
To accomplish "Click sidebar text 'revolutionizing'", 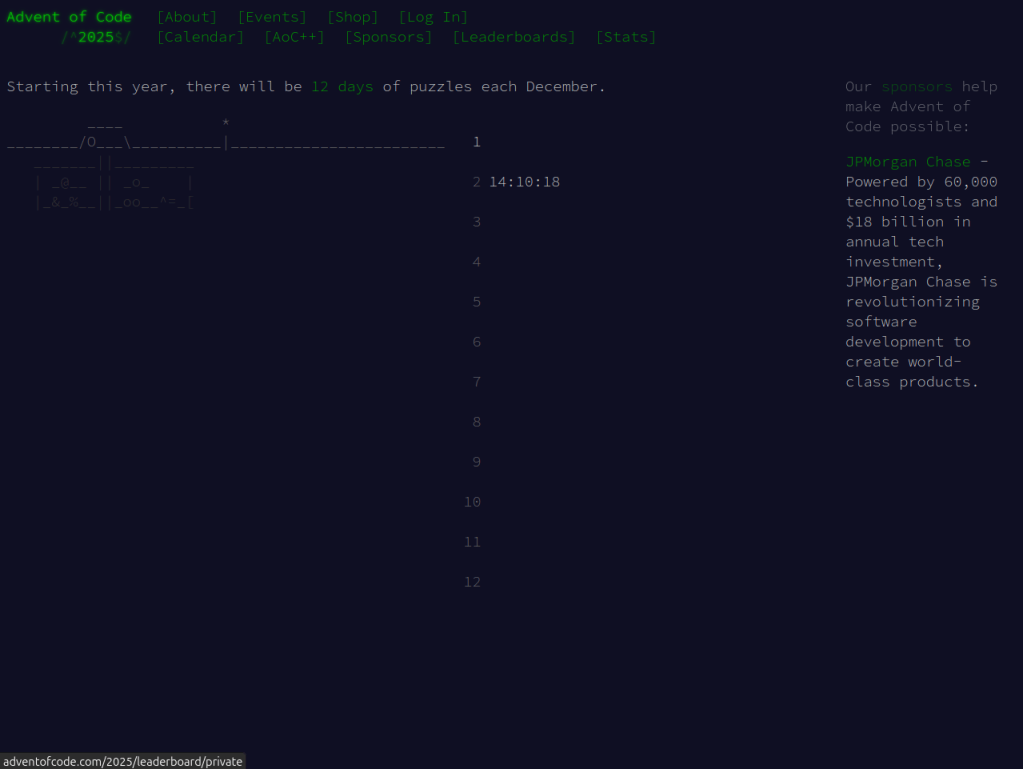I will [x=912, y=302].
